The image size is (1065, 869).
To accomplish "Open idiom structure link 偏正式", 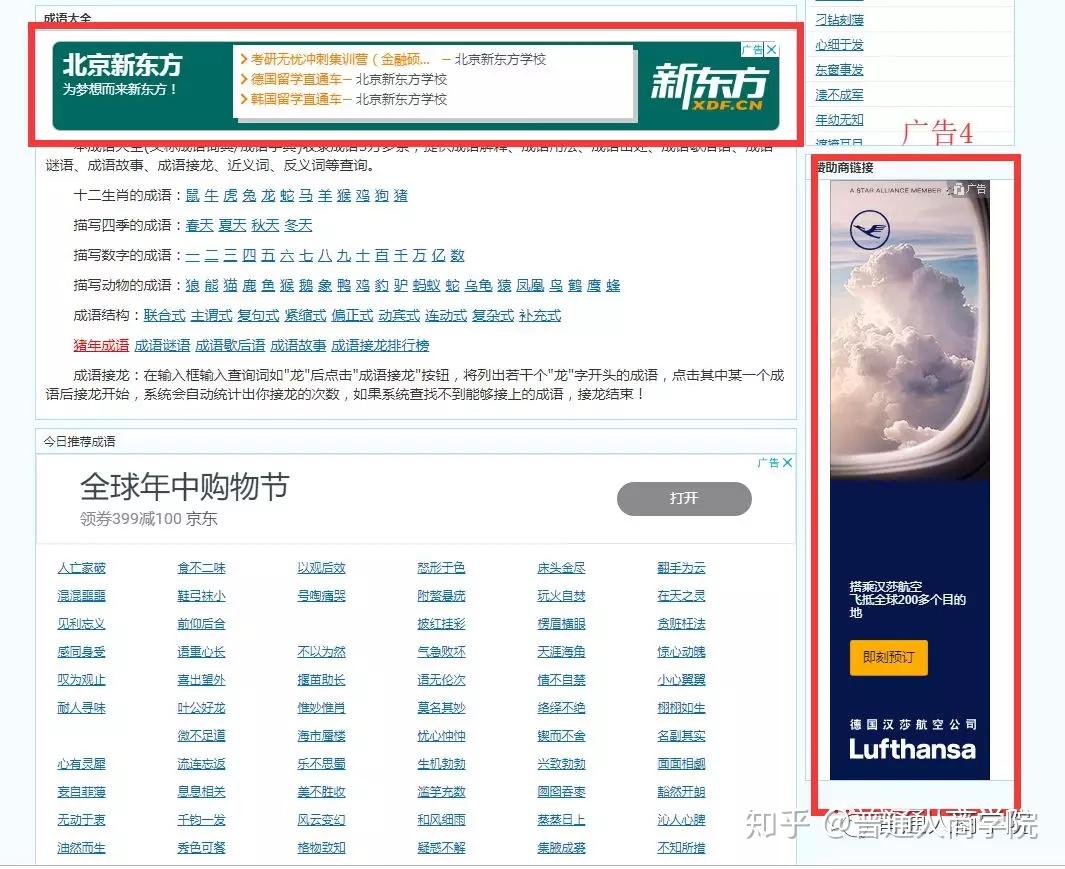I will click(352, 315).
